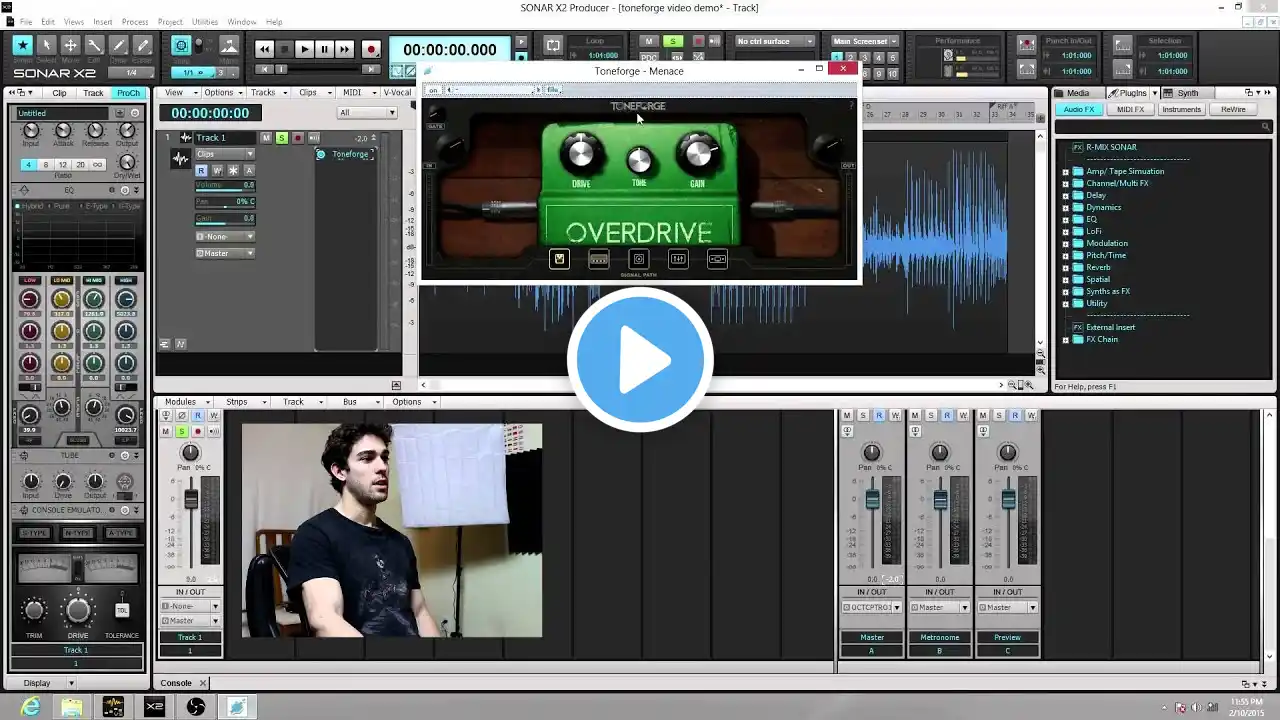Viewport: 1280px width, 720px height.
Task: Activate the Move tool
Action: click(71, 46)
